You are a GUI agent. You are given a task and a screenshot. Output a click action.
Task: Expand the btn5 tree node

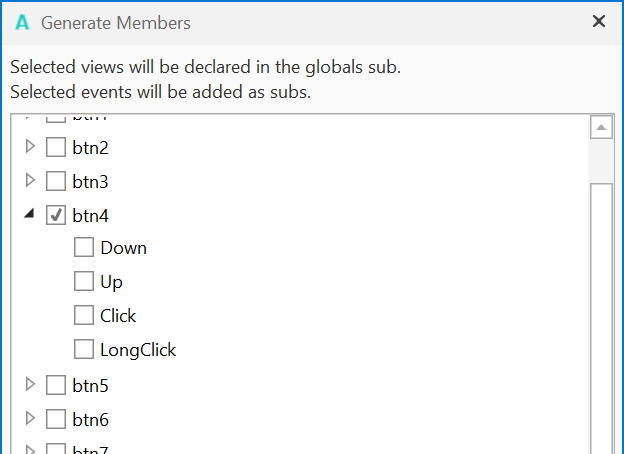[x=30, y=384]
